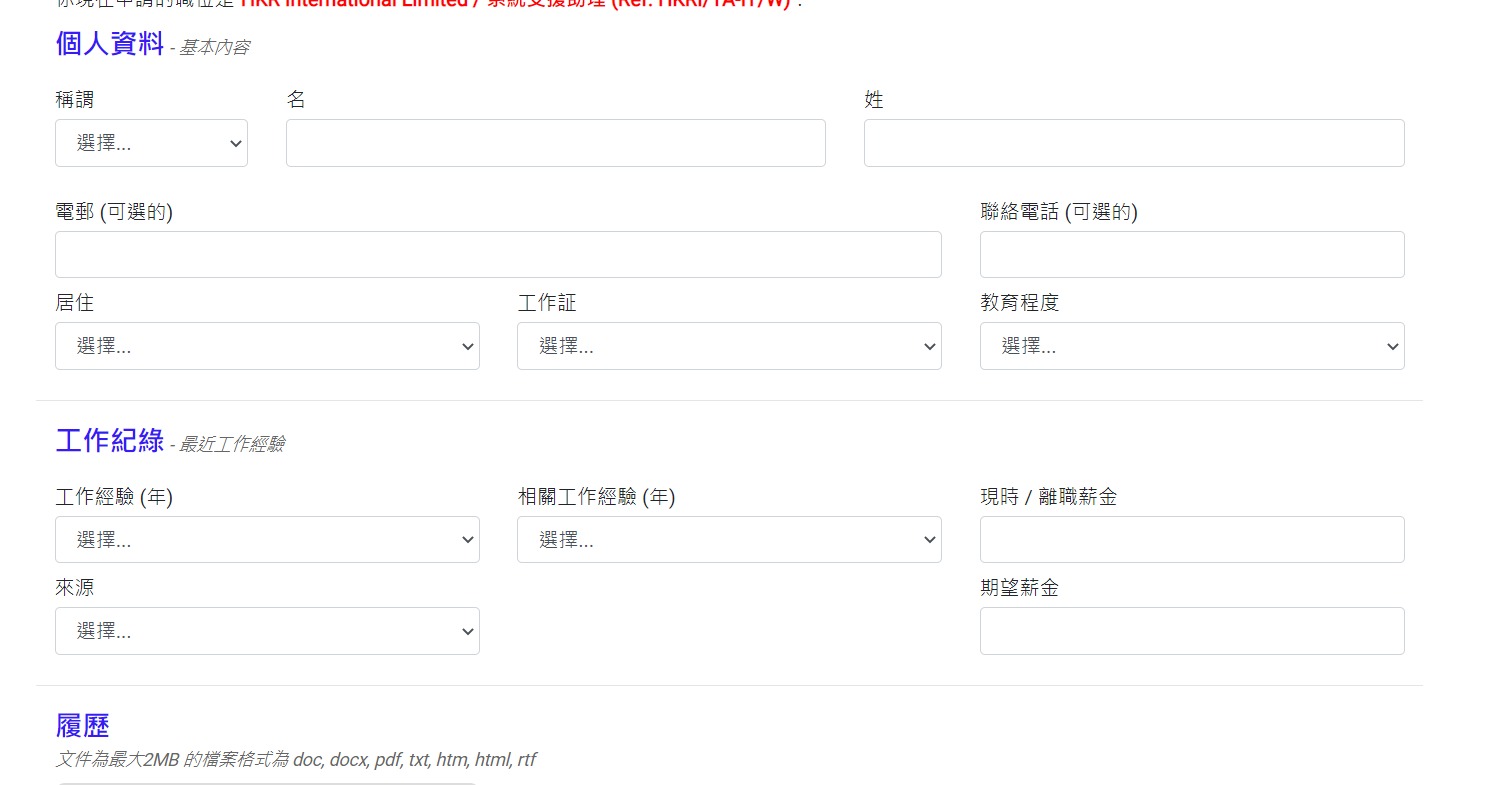The height and width of the screenshot is (785, 1490).
Task: Open the 稱謂 title dropdown
Action: [x=151, y=143]
